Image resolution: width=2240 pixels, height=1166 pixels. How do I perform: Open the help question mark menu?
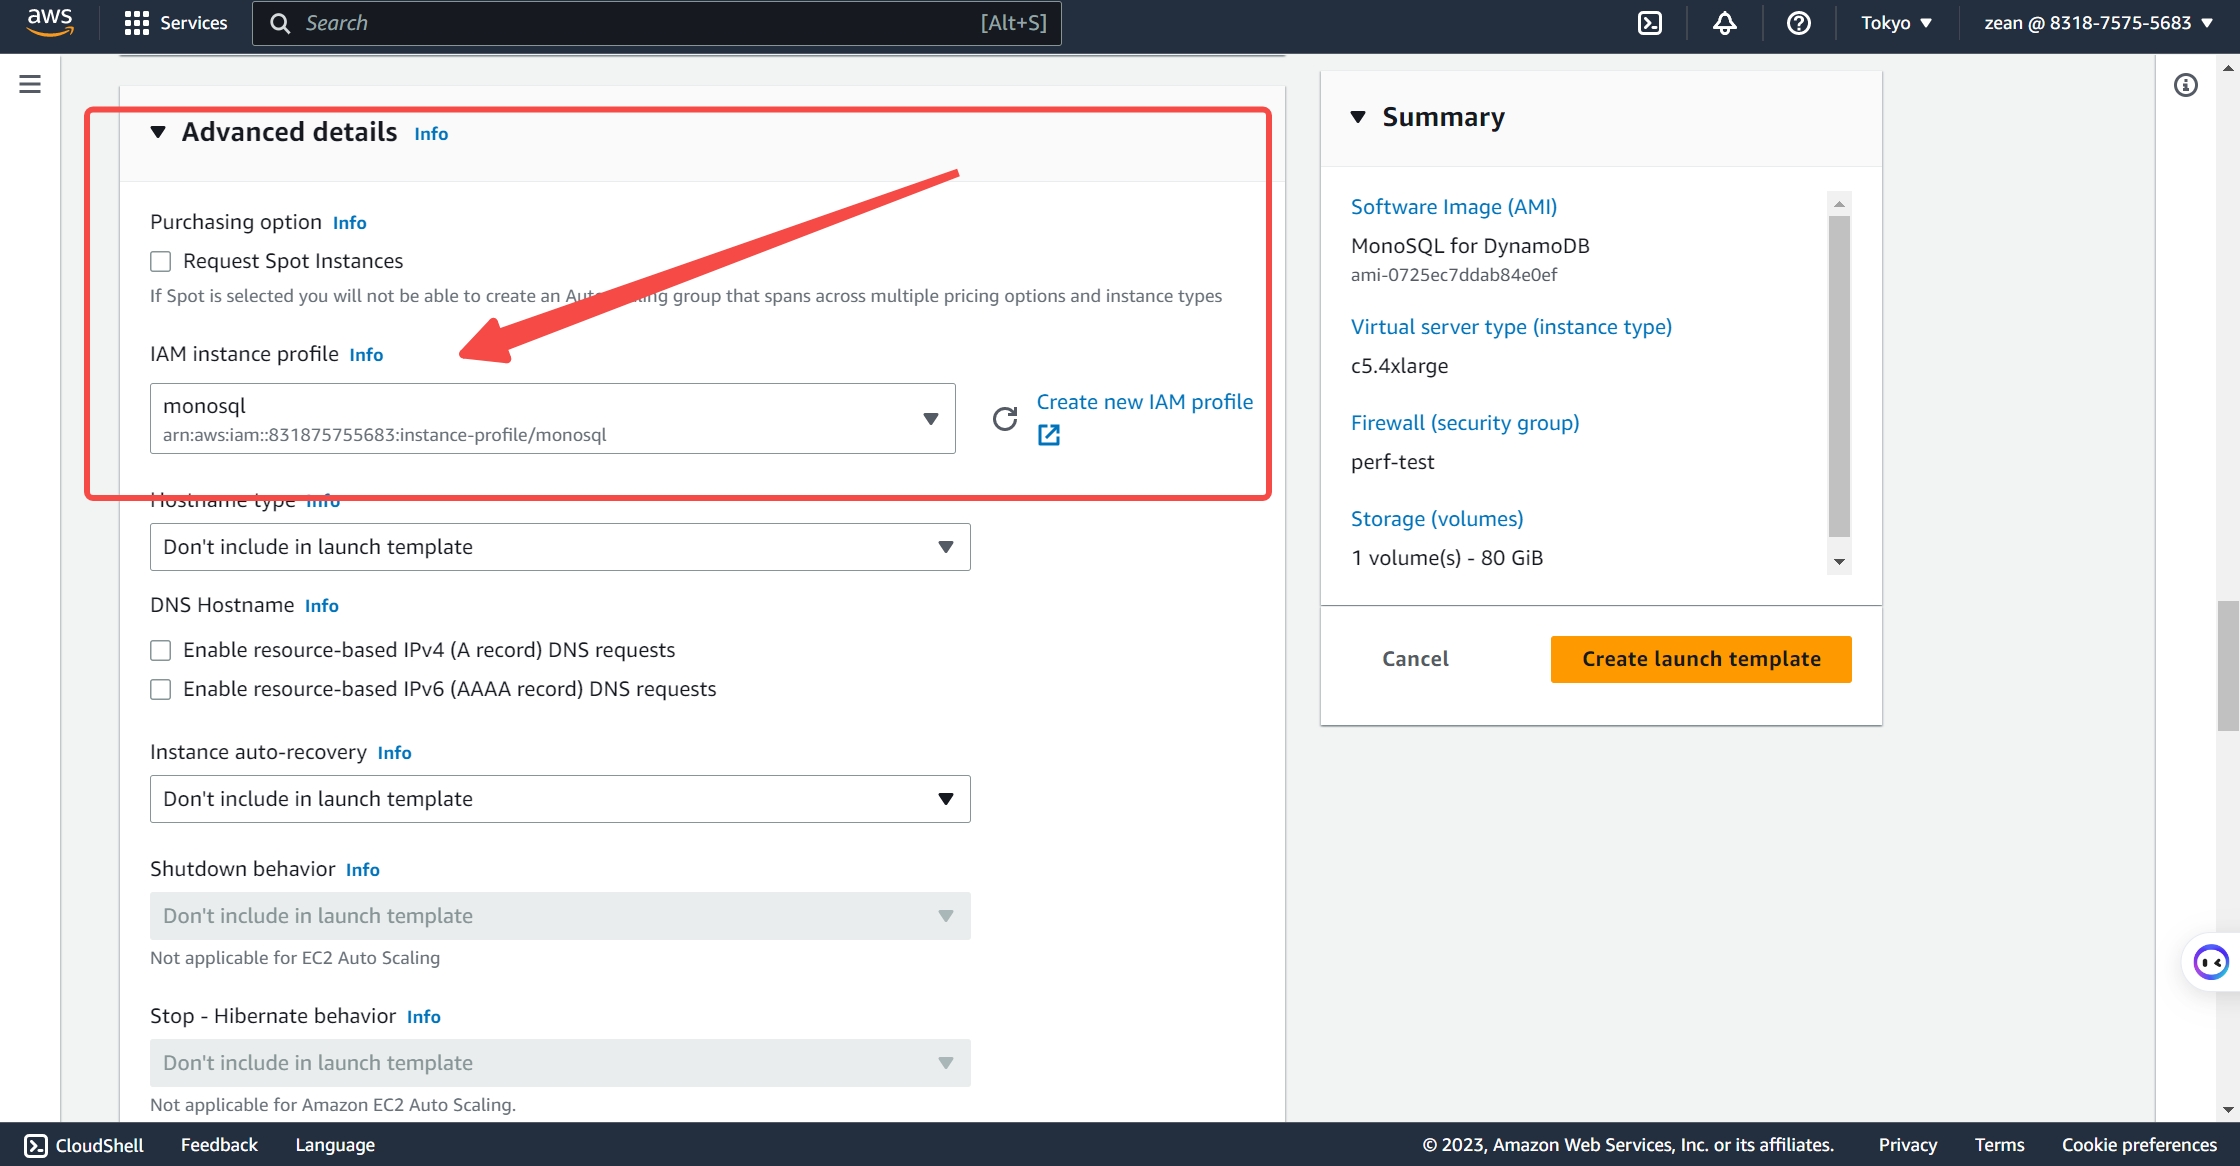coord(1799,23)
